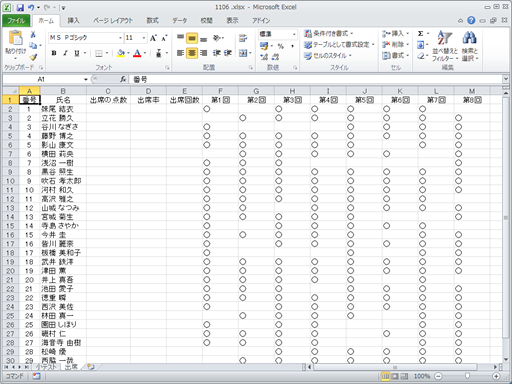Toggle center horizontal alignment

coord(192,53)
